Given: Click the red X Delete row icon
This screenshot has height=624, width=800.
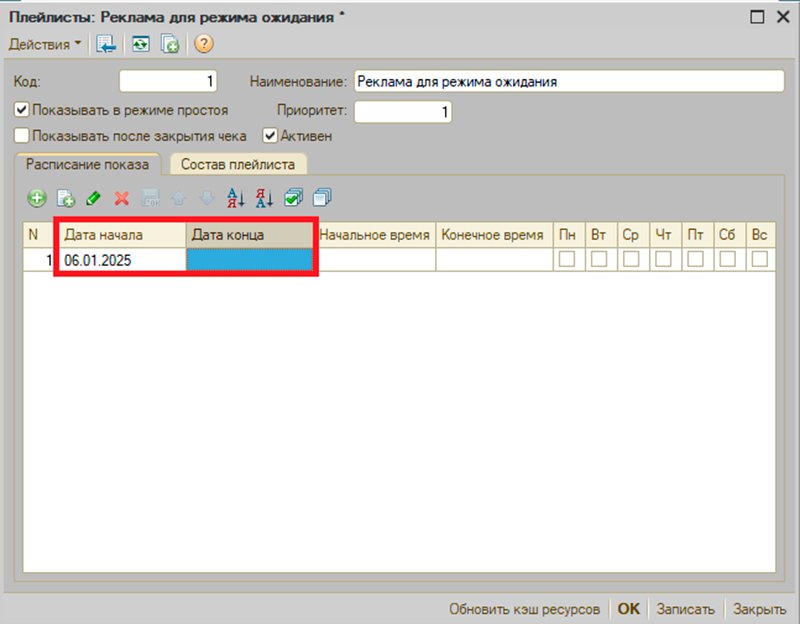Looking at the screenshot, I should 122,198.
